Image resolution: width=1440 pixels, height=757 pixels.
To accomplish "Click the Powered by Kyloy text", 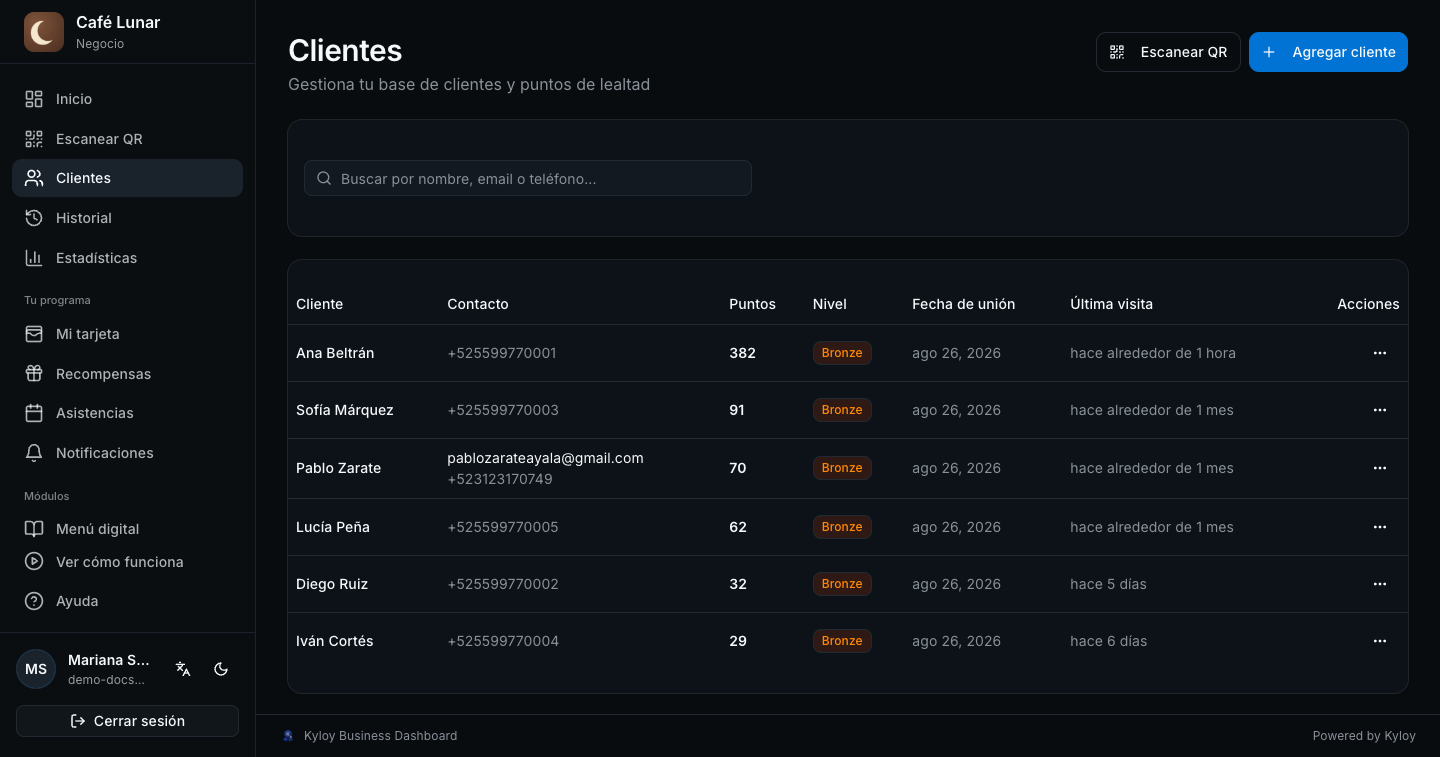I will [1364, 736].
